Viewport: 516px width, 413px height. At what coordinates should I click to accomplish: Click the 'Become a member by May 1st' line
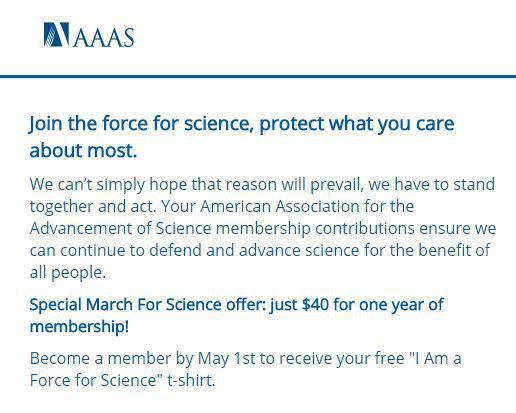click(245, 359)
